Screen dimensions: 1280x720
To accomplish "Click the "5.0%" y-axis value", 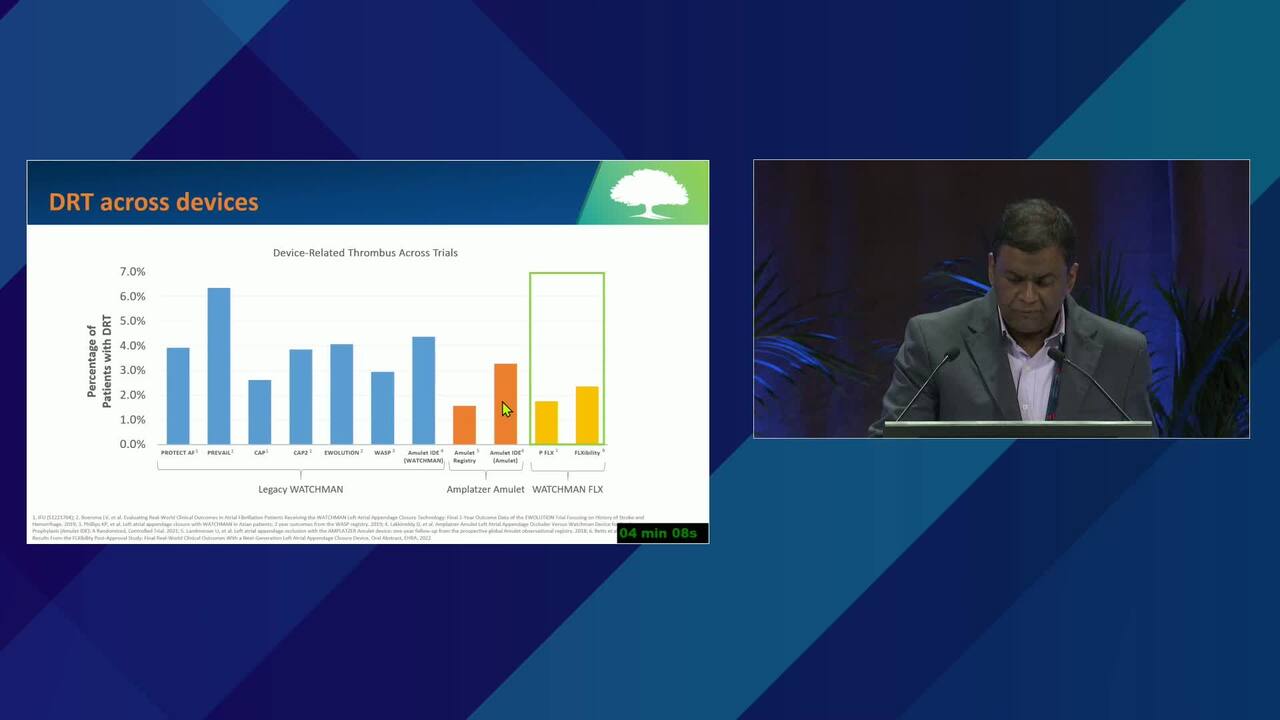I will [x=133, y=321].
